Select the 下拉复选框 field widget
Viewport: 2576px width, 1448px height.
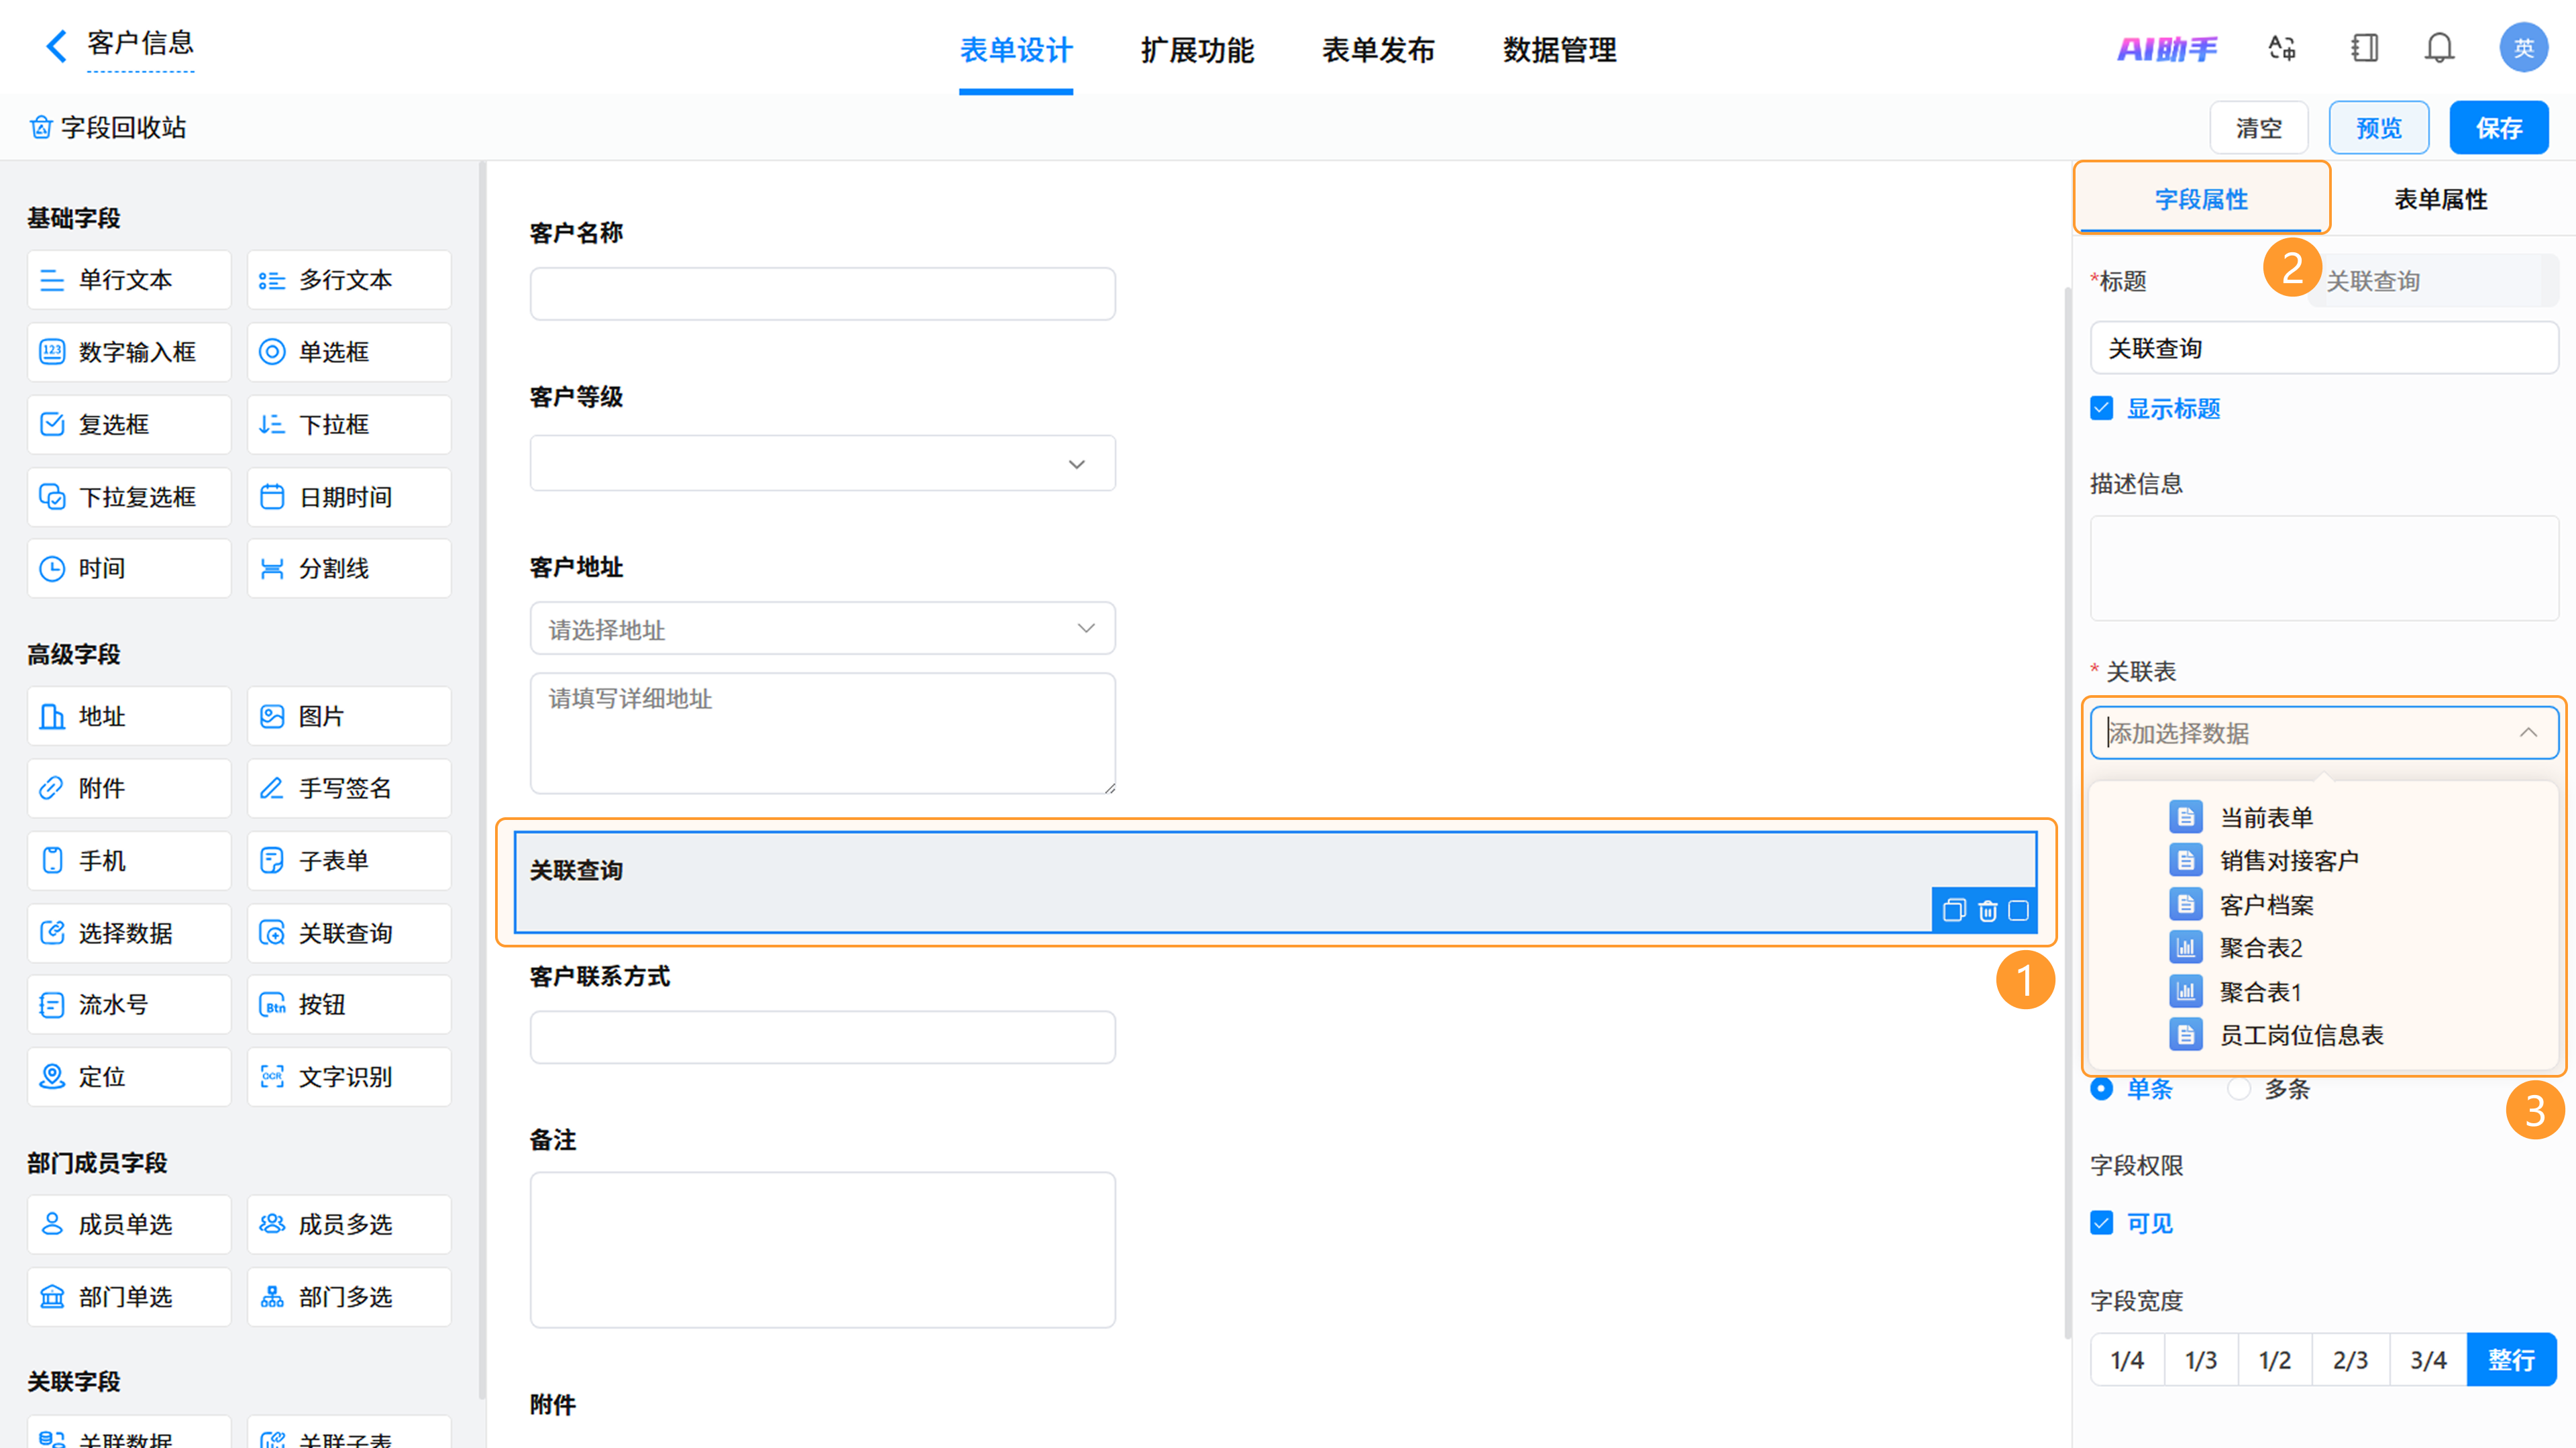pos(129,497)
